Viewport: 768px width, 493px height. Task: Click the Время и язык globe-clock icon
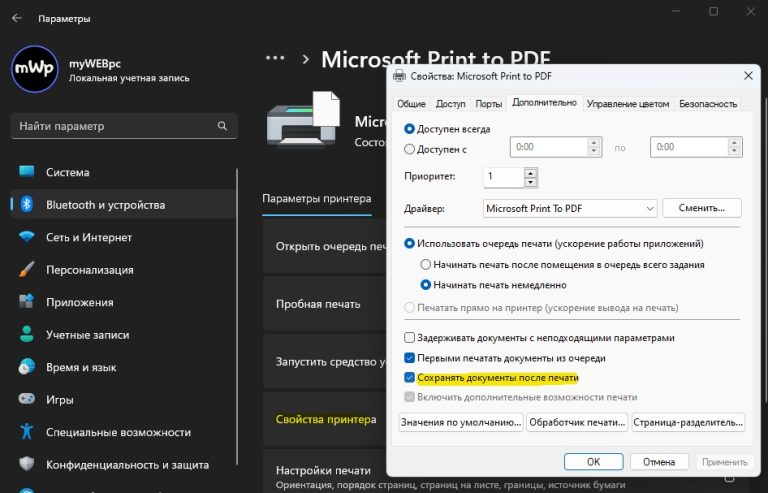point(26,367)
